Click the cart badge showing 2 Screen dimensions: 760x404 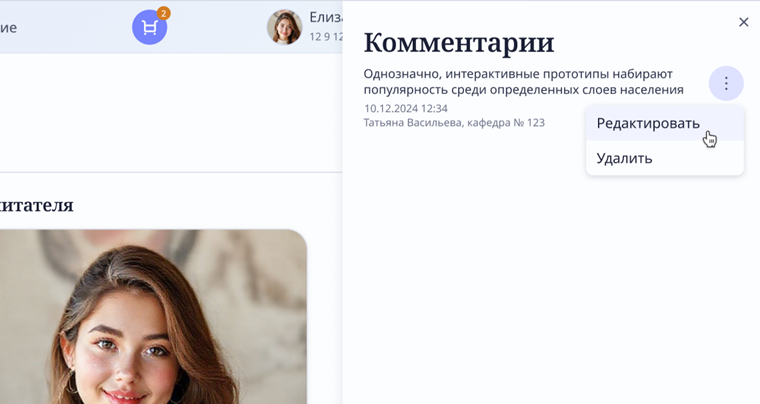click(163, 14)
